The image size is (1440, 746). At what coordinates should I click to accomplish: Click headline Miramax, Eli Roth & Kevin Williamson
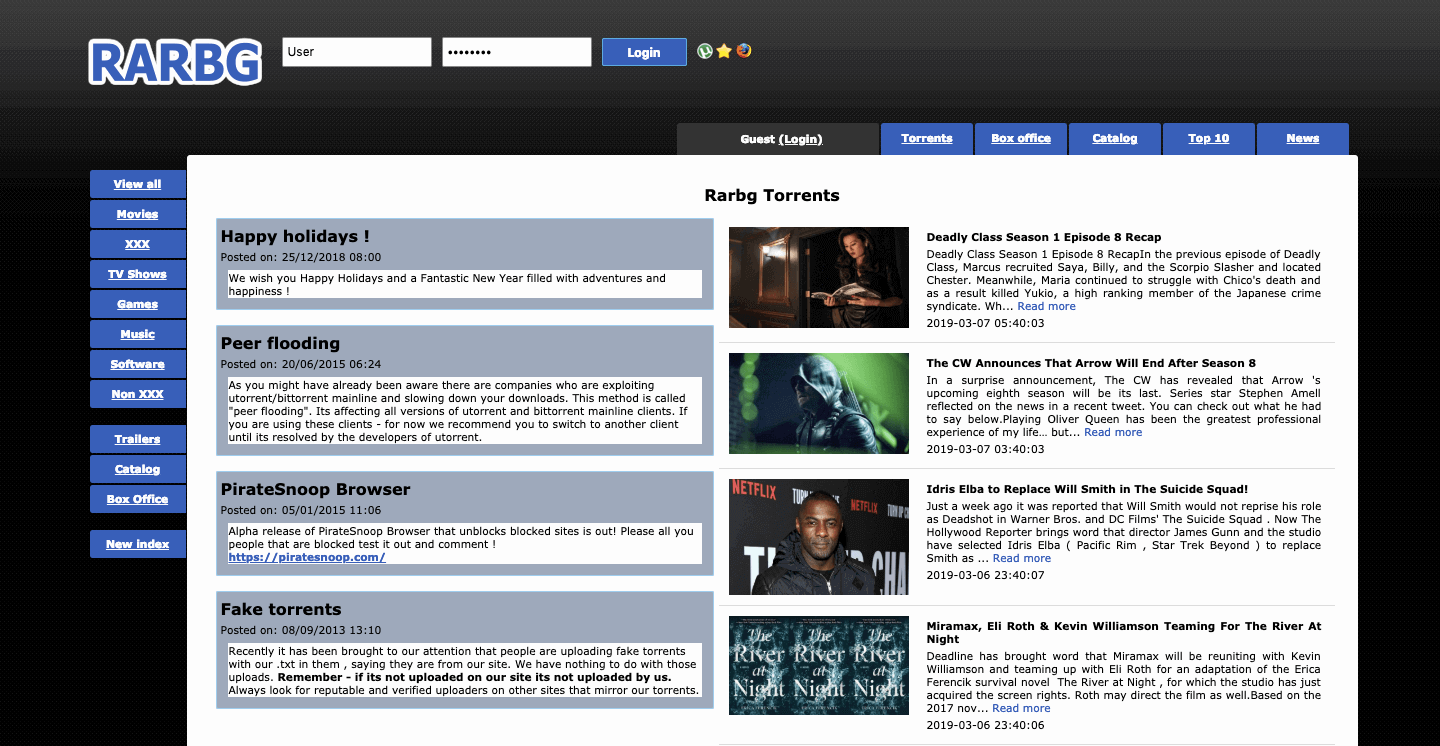coord(1124,632)
